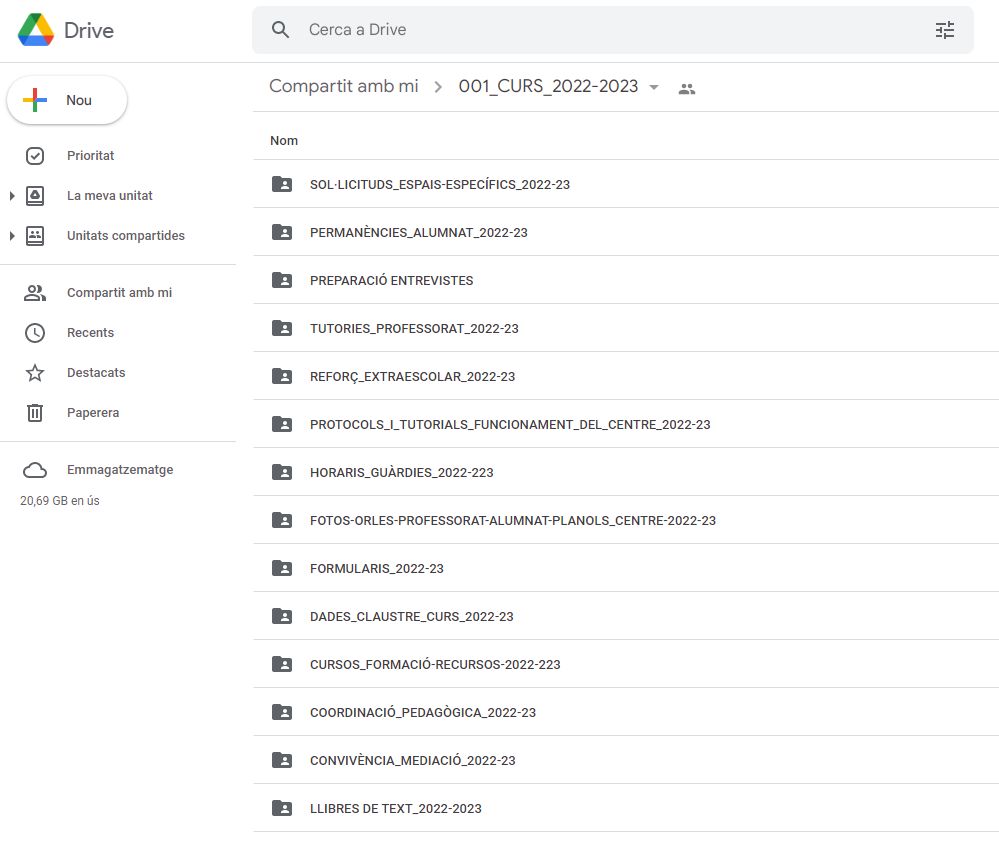Select the LLIBRES DE TEXT_2022-2023 folder

pos(395,808)
